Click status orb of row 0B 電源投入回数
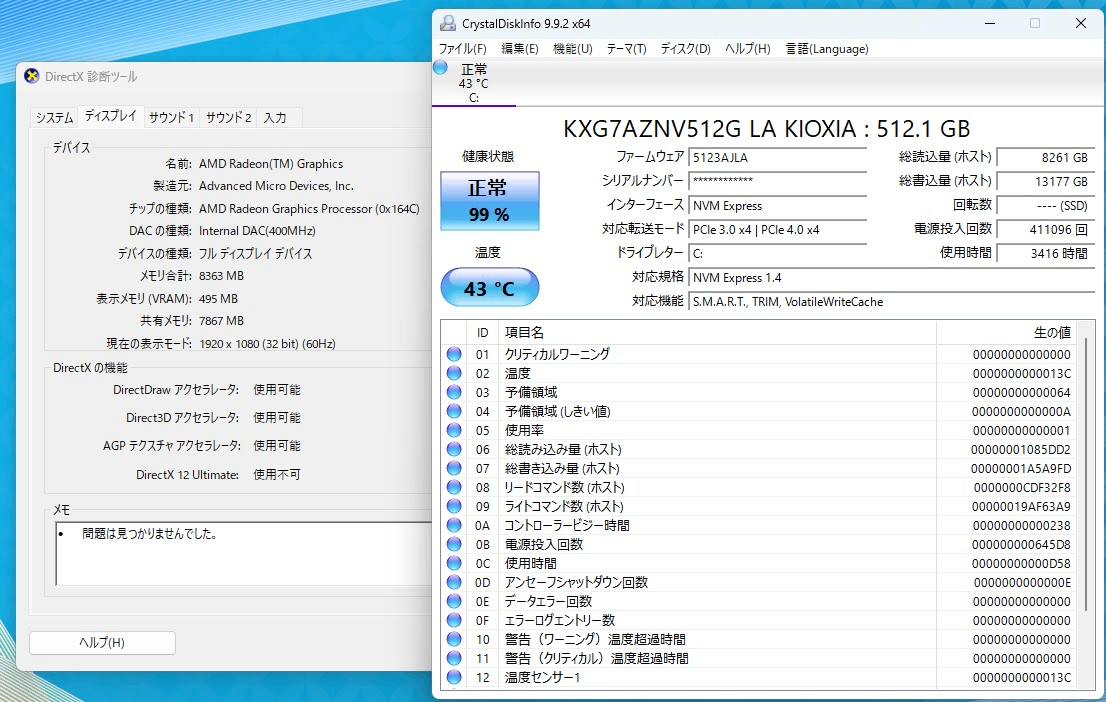 click(x=454, y=545)
